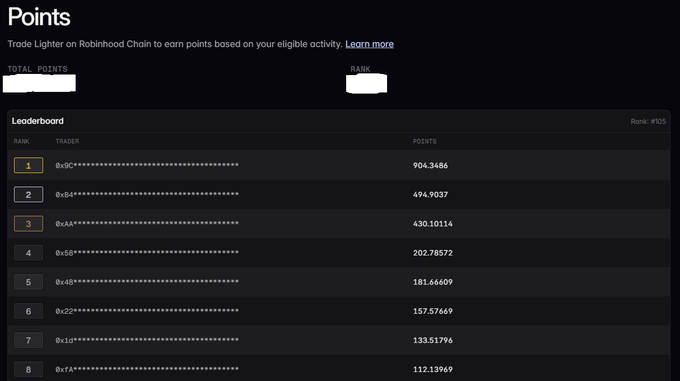The width and height of the screenshot is (680, 381).
Task: Select trader address starting 0x1d
Action: pos(147,340)
